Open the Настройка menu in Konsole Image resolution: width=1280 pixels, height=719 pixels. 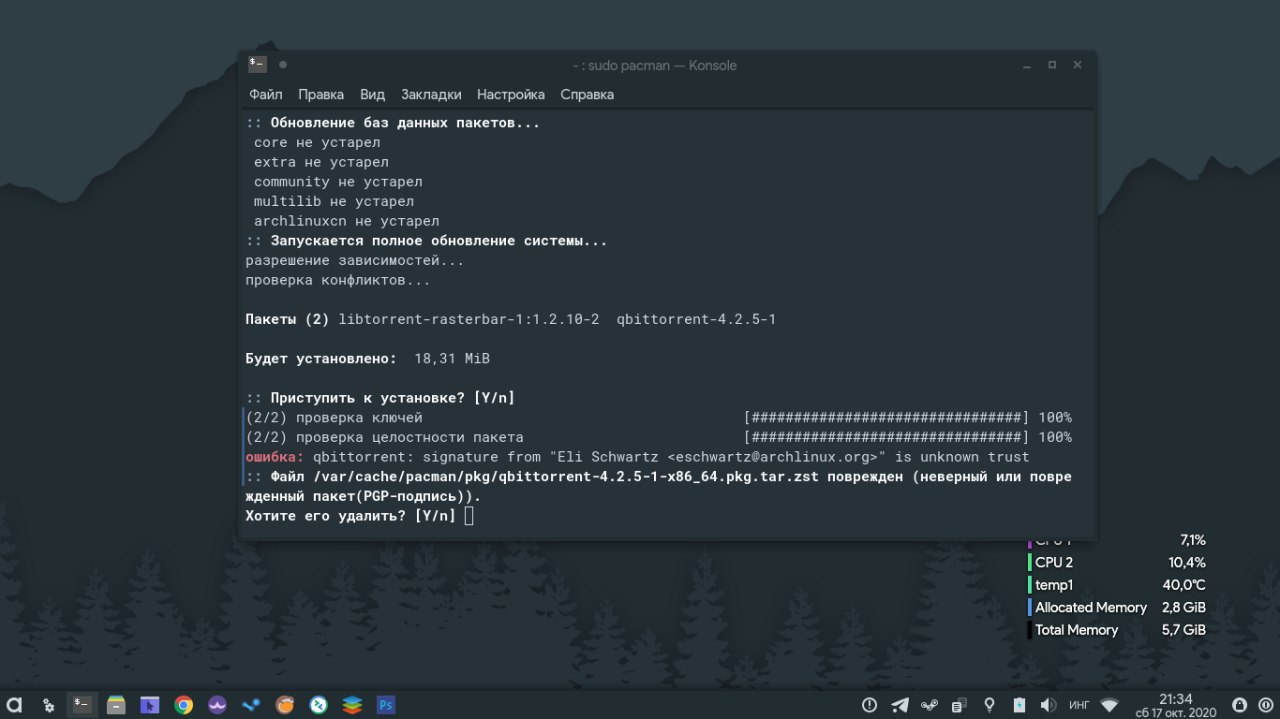click(511, 94)
